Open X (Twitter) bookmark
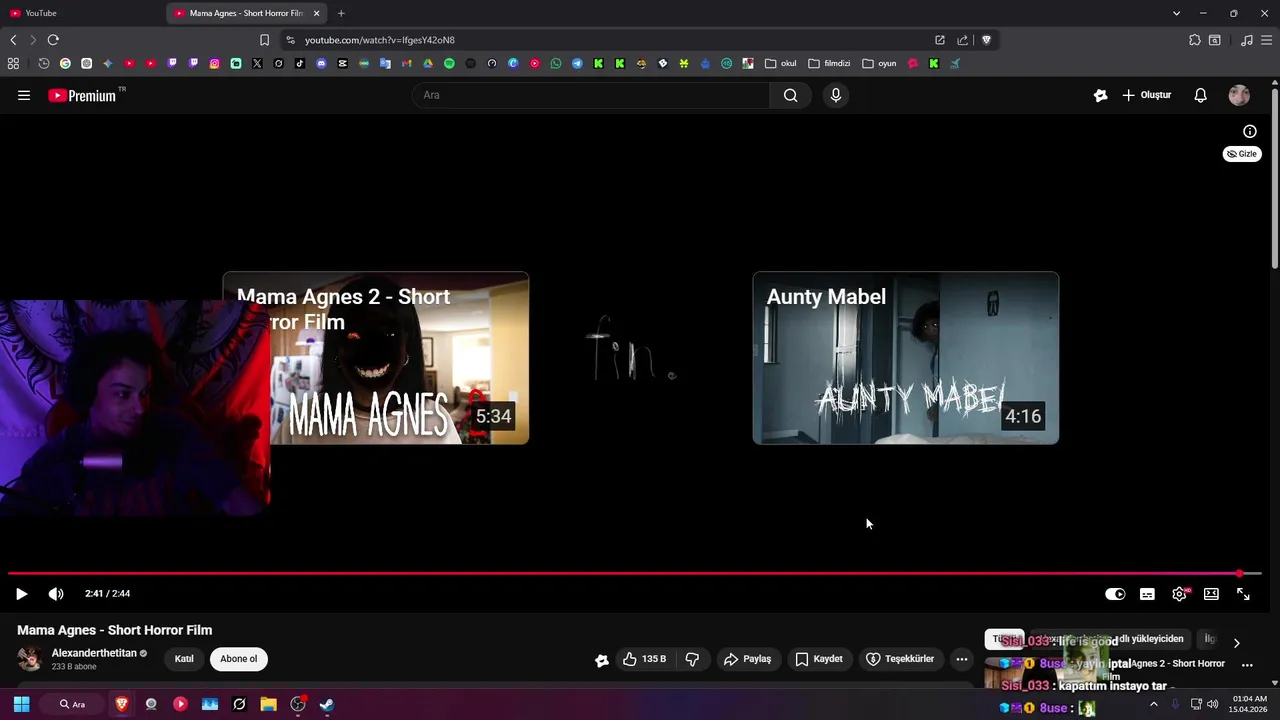This screenshot has width=1280, height=720. 257,63
